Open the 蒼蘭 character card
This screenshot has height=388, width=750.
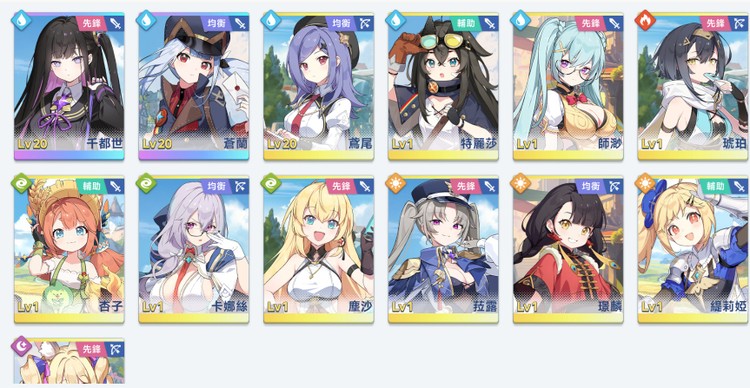tap(194, 86)
